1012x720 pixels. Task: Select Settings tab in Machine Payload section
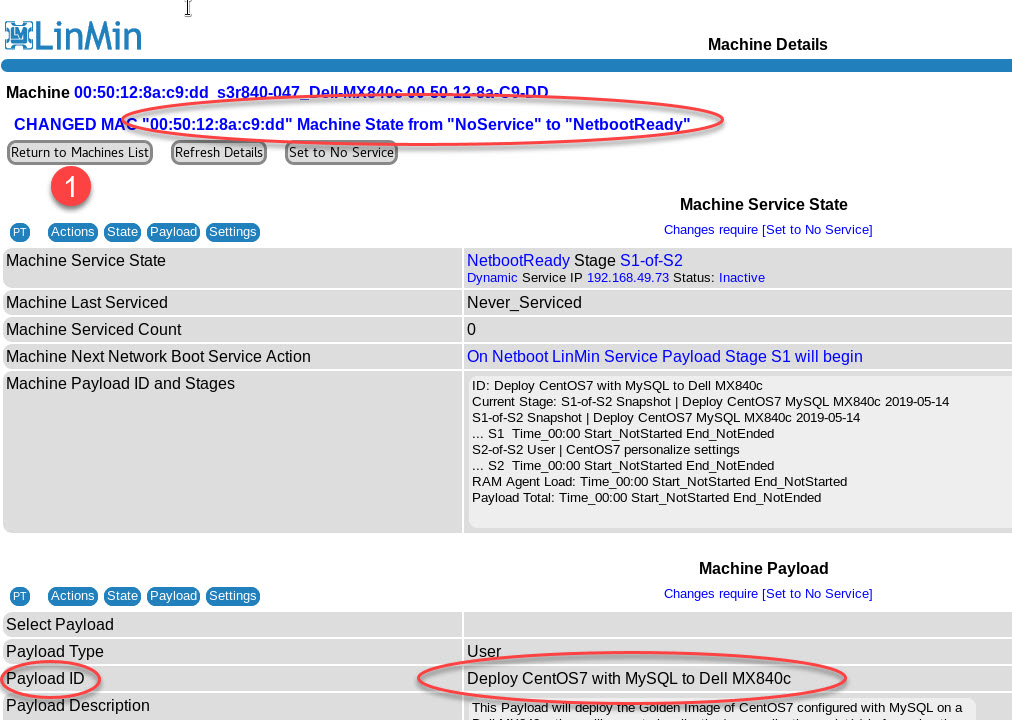coord(232,596)
